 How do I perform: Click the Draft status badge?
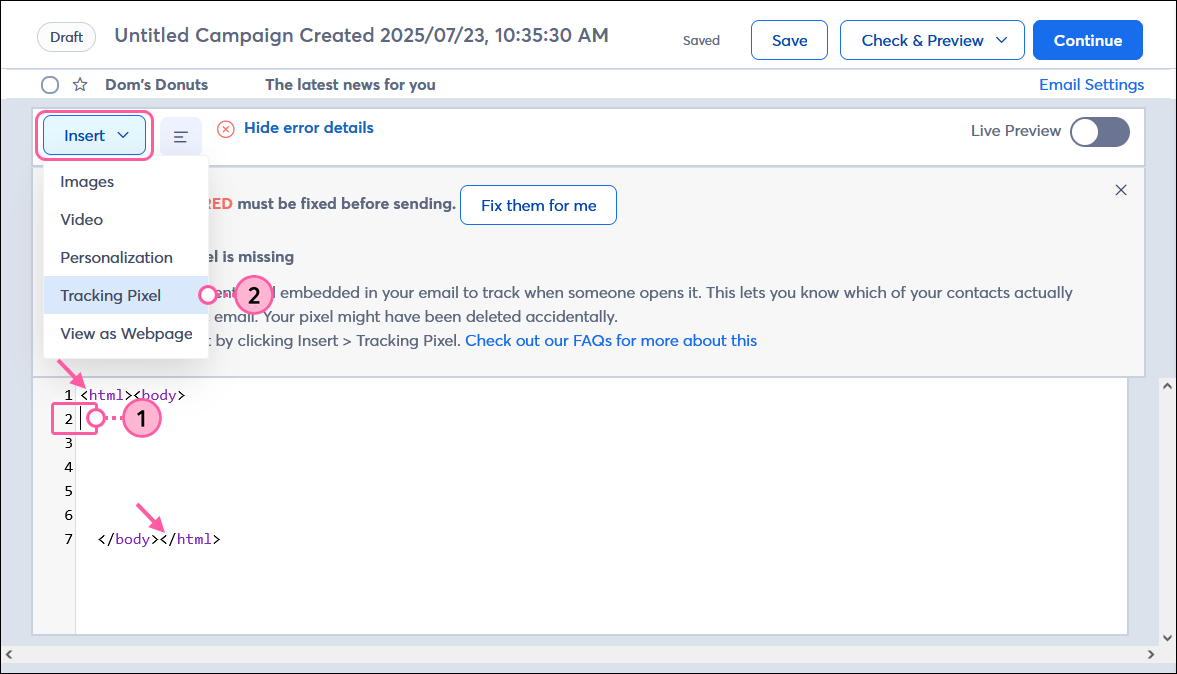click(x=65, y=36)
